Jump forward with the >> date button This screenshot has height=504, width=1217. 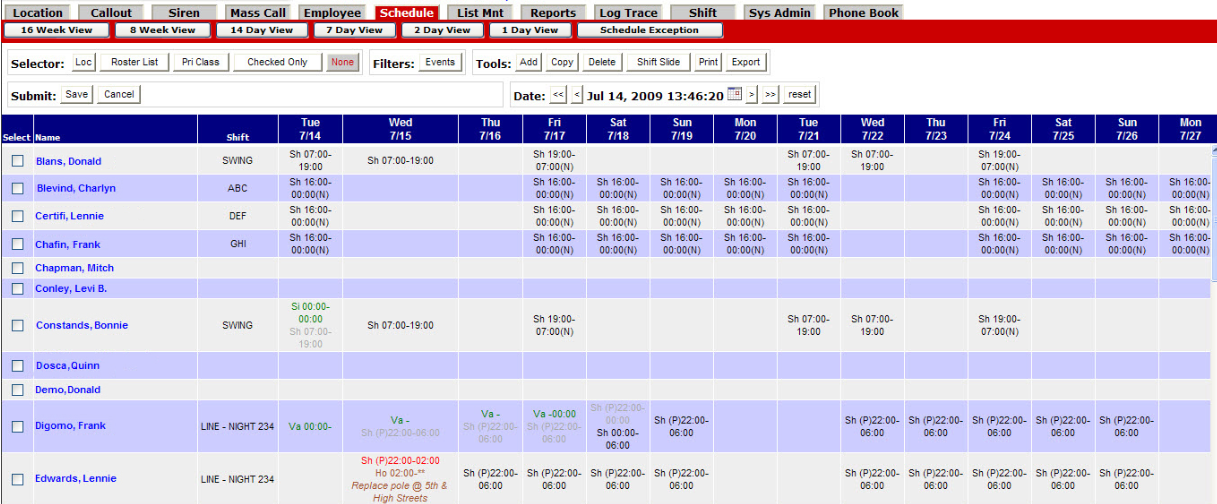769,94
